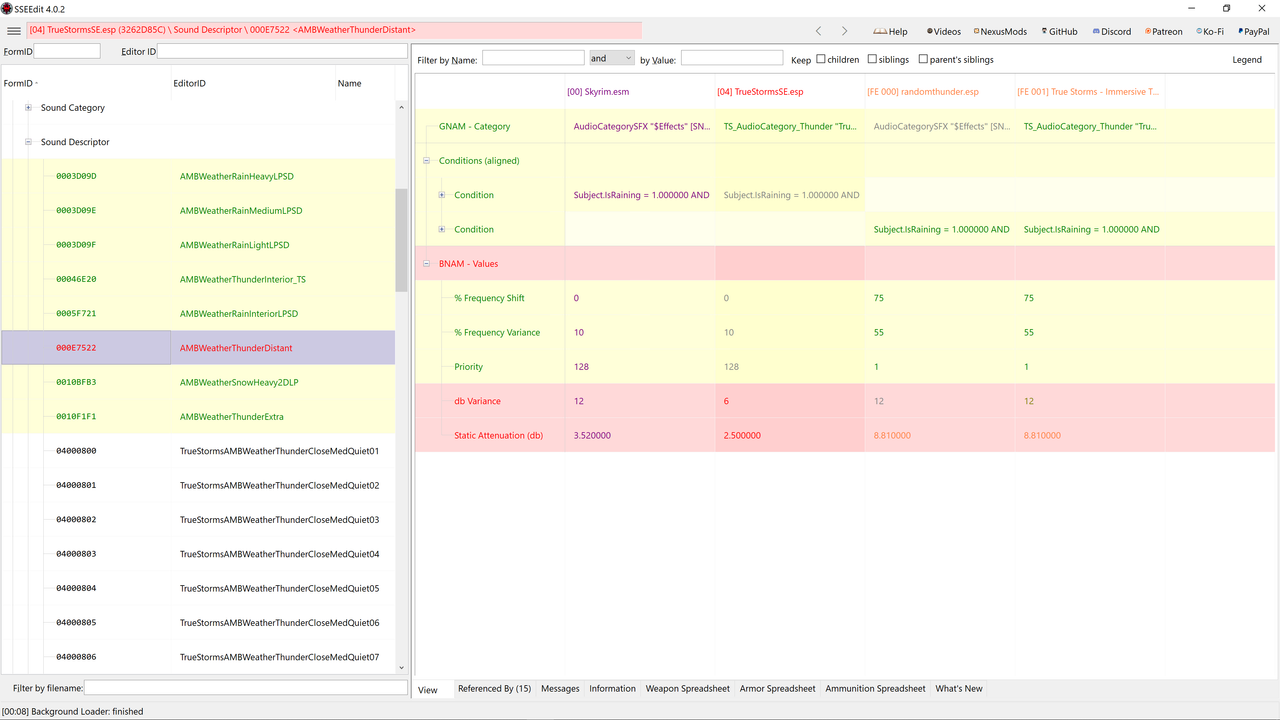
Task: Collapse Conditions (aligned) section
Action: 427,161
